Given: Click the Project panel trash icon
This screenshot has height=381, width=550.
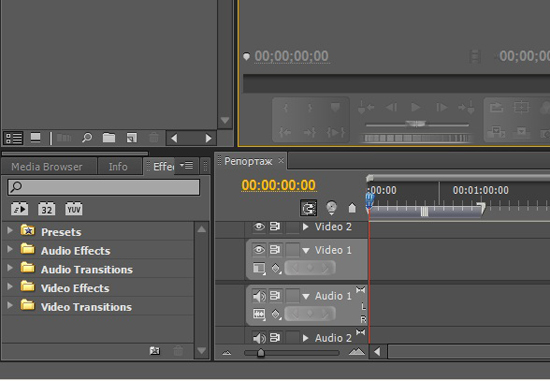Looking at the screenshot, I should 154,138.
